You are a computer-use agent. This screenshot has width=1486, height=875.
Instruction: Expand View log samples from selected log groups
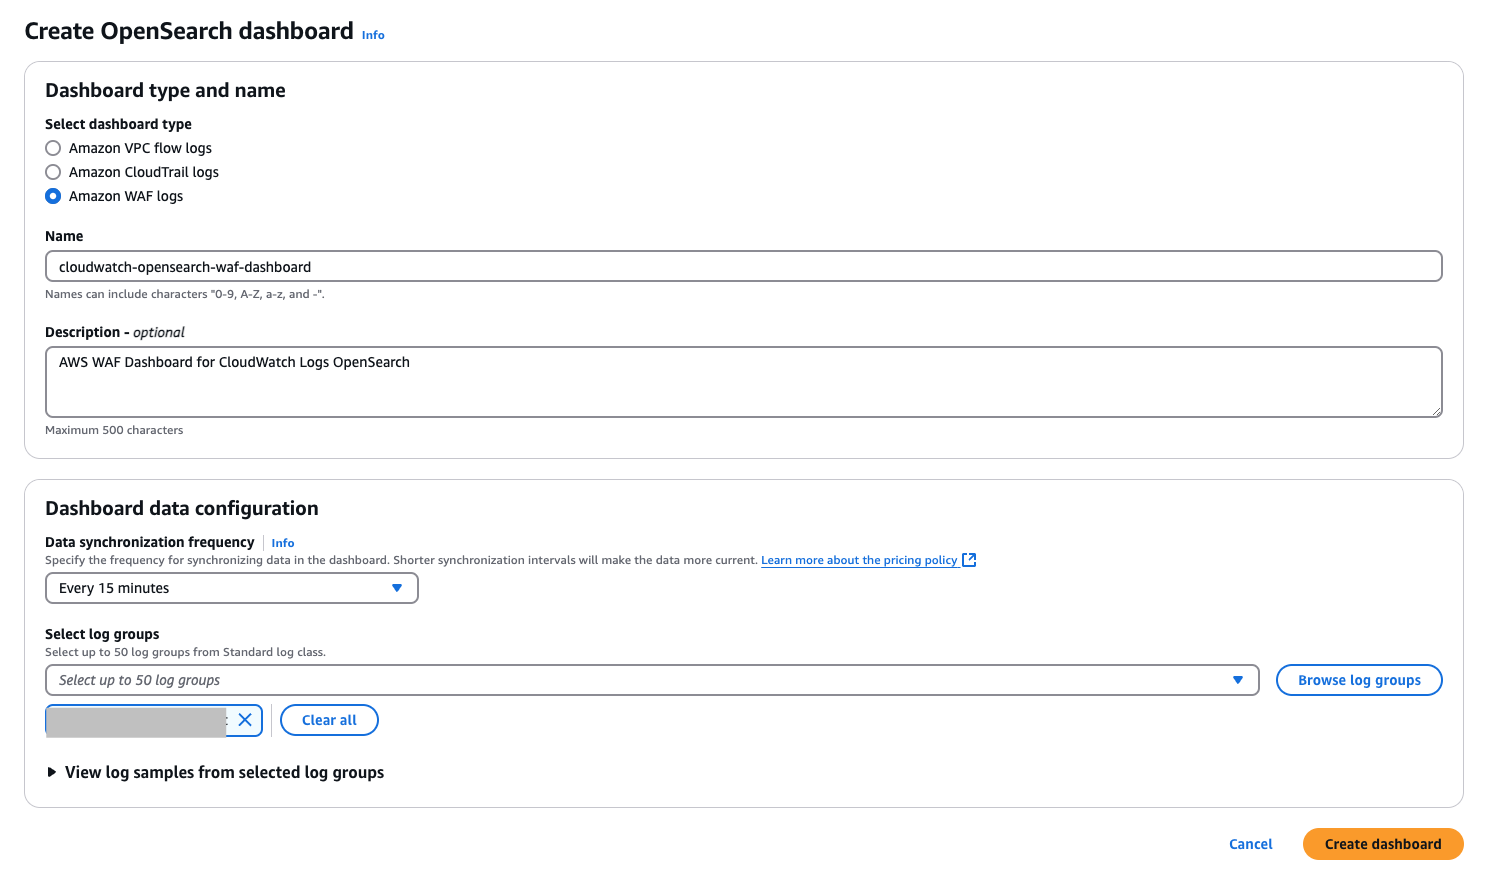pos(215,772)
